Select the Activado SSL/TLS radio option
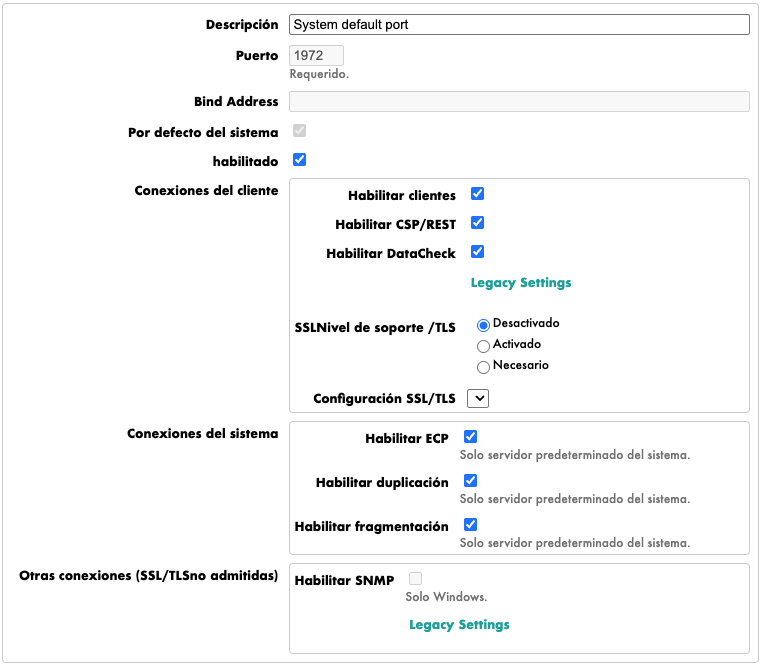Image resolution: width=765 pixels, height=666 pixels. pos(483,346)
